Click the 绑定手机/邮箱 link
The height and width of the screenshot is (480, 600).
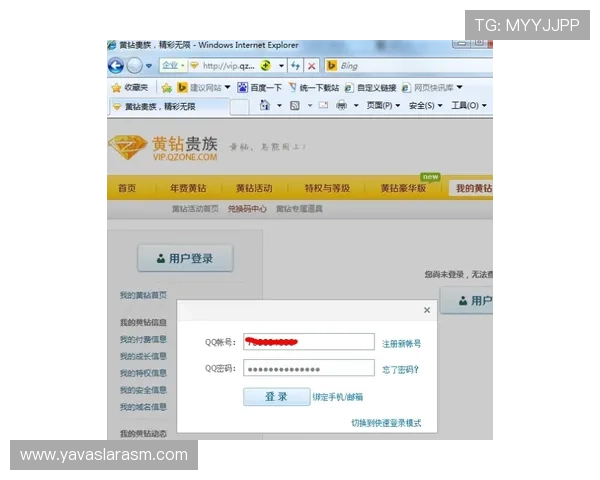point(338,397)
